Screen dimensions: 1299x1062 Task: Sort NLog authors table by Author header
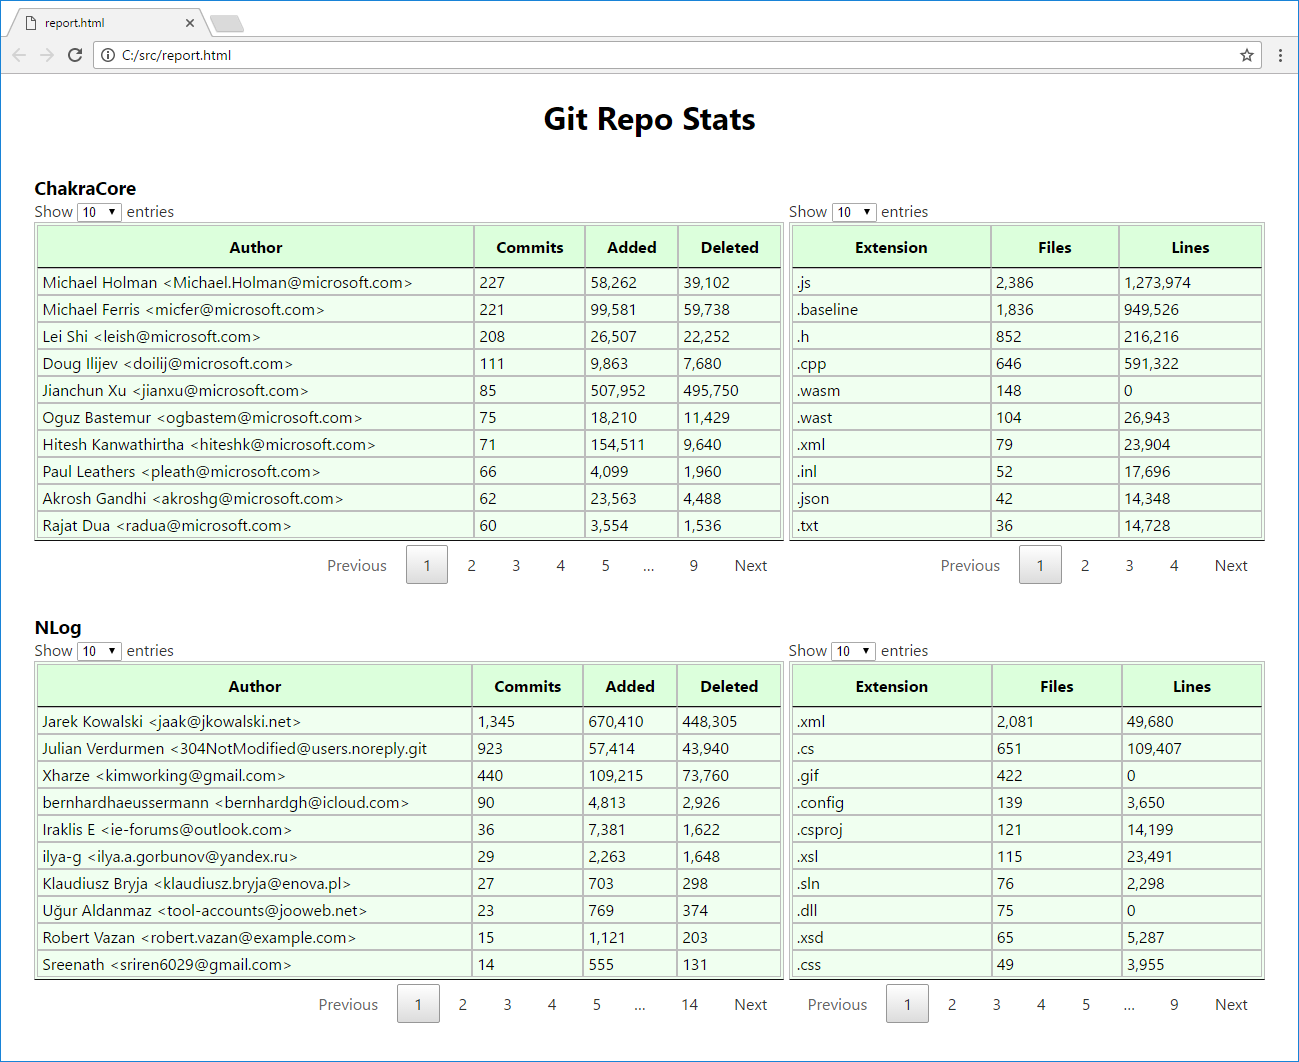click(255, 686)
